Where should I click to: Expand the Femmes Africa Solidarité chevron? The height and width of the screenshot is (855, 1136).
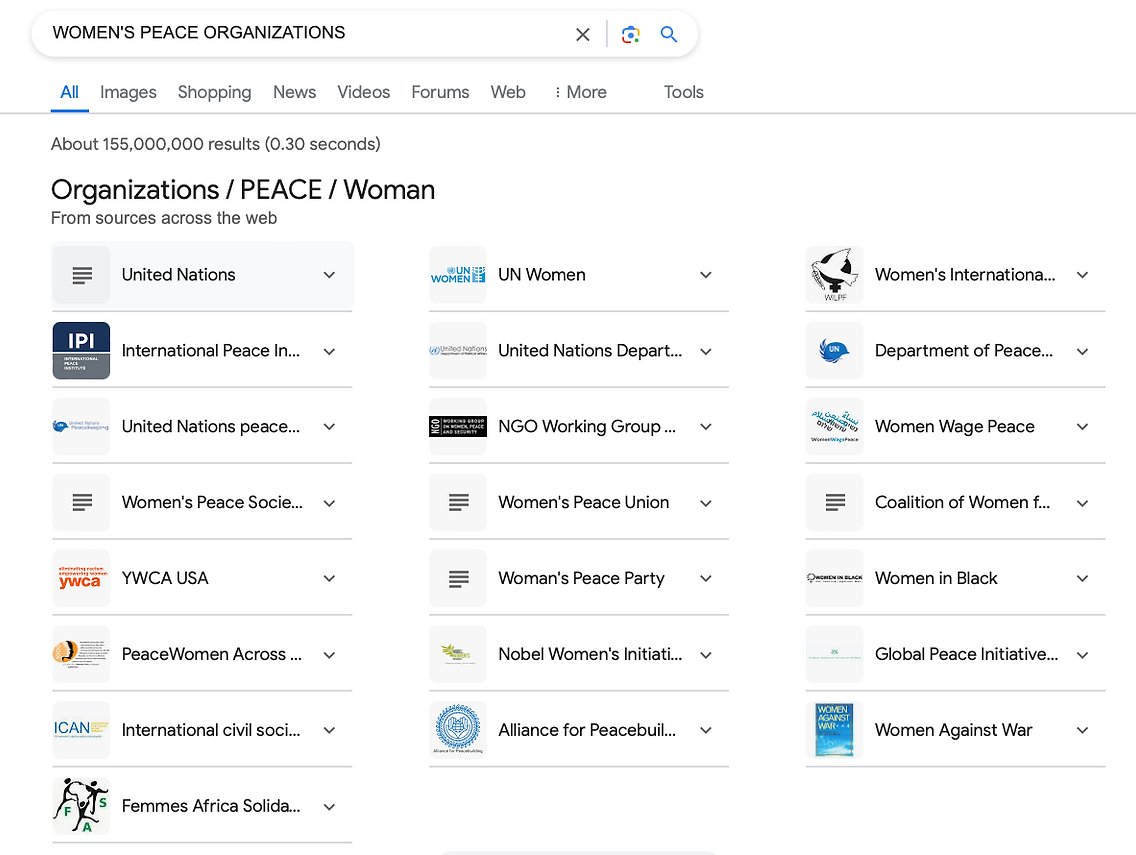(x=329, y=806)
